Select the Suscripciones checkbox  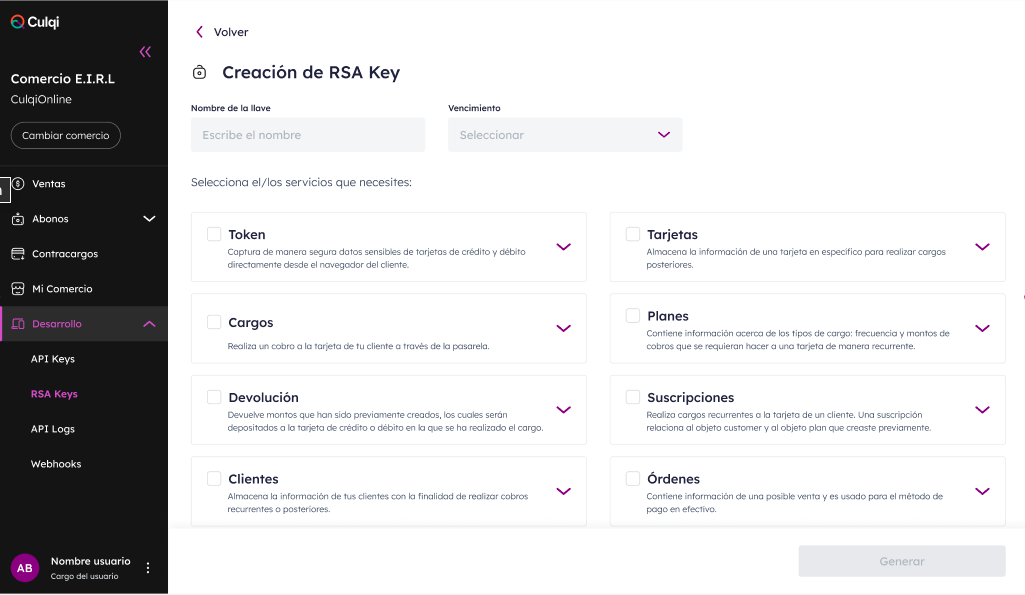pyautogui.click(x=633, y=397)
